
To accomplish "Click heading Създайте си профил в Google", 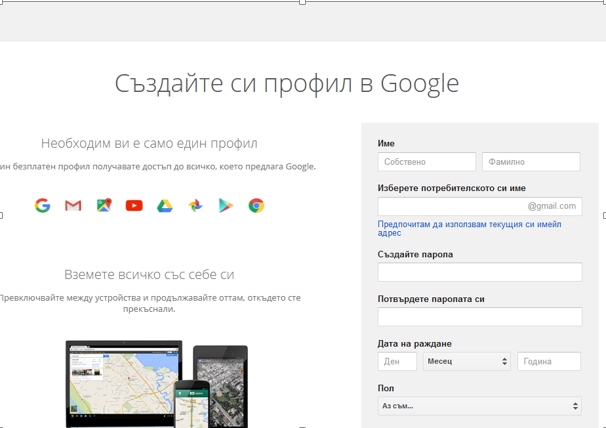I will [287, 84].
